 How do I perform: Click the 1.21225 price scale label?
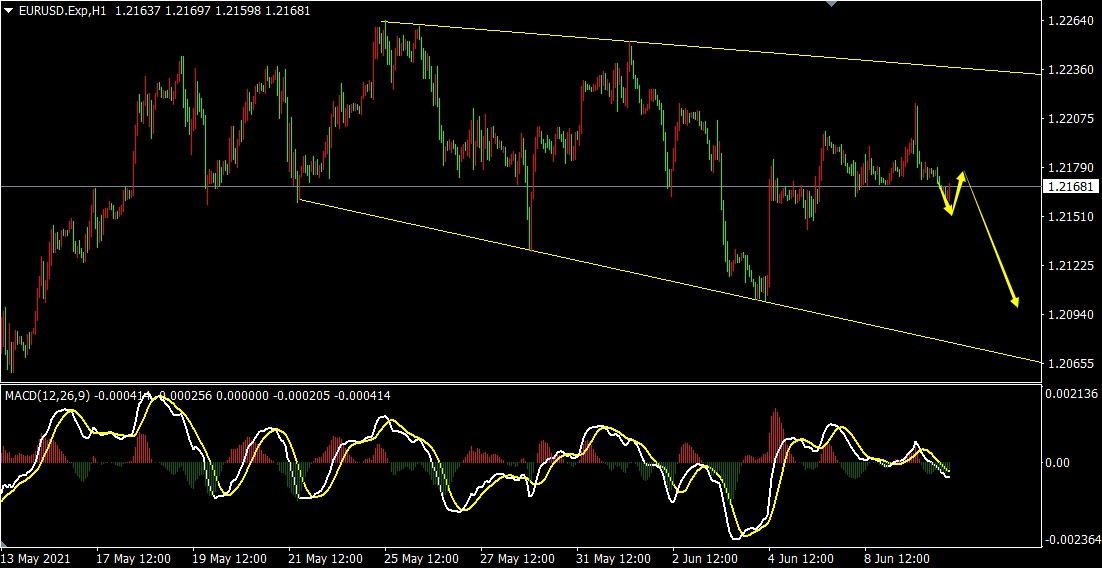[x=1070, y=266]
